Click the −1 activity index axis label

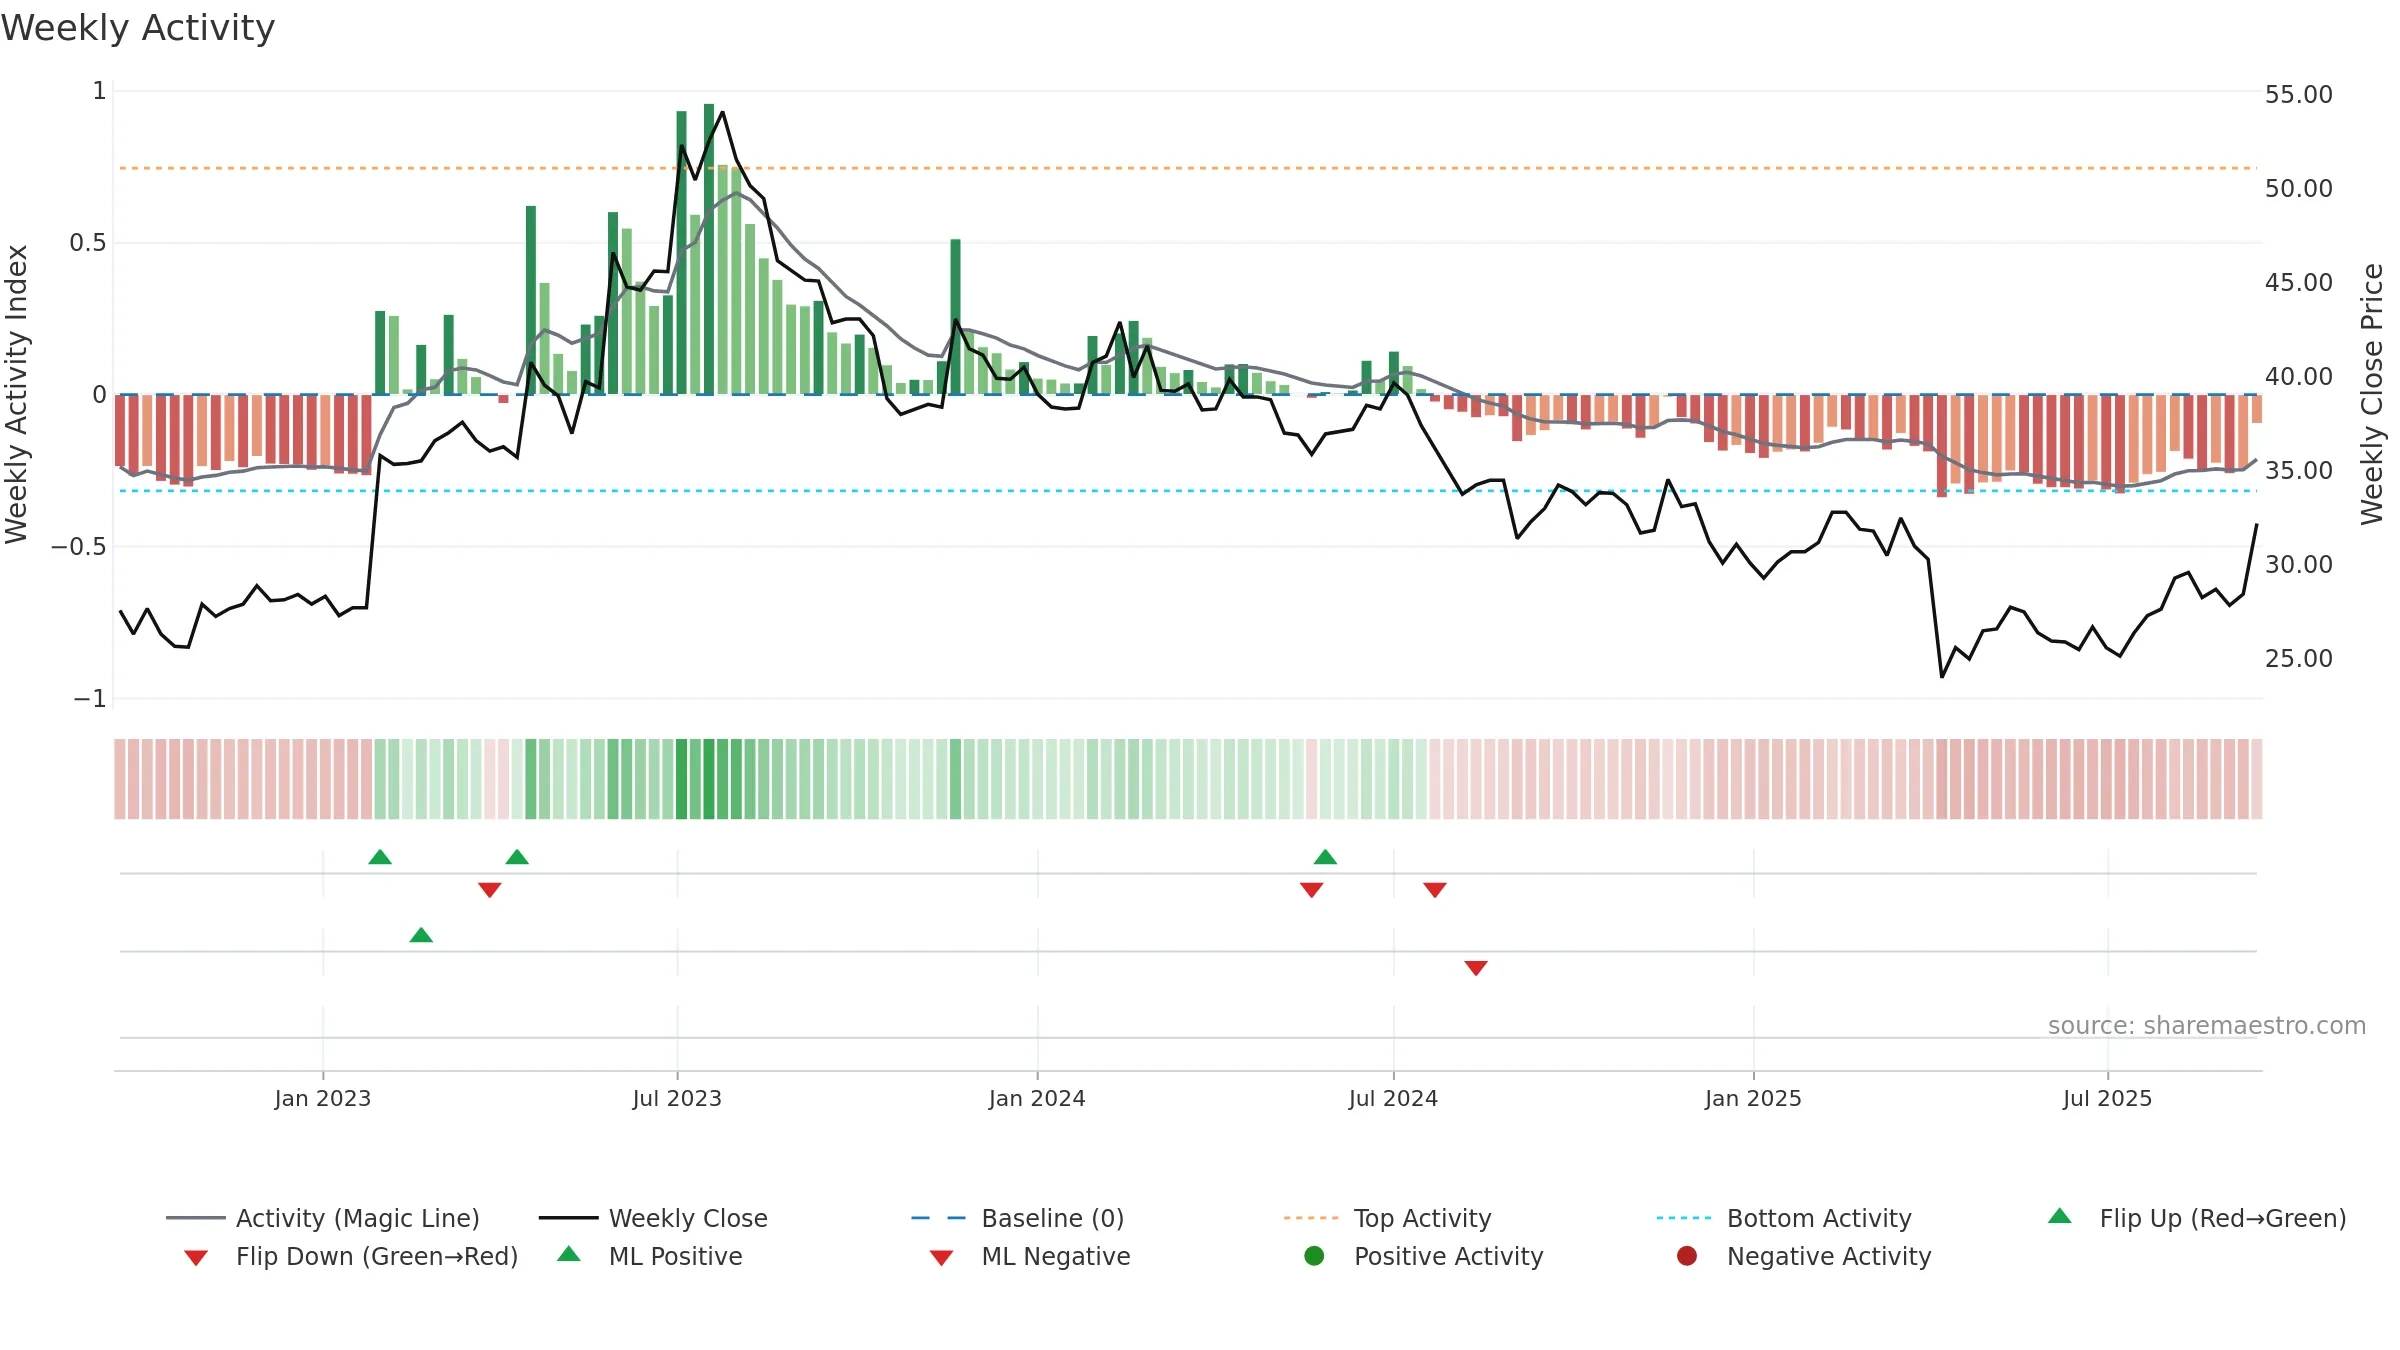(89, 699)
